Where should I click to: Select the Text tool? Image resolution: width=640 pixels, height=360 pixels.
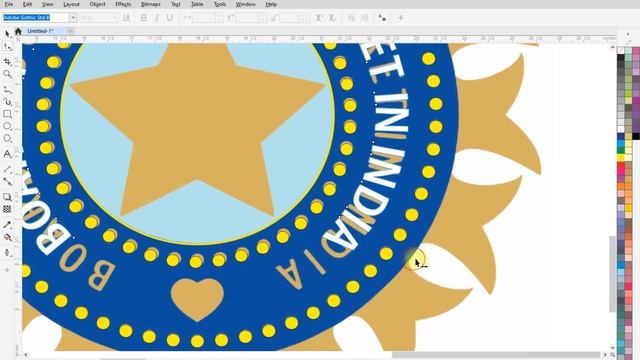point(7,154)
